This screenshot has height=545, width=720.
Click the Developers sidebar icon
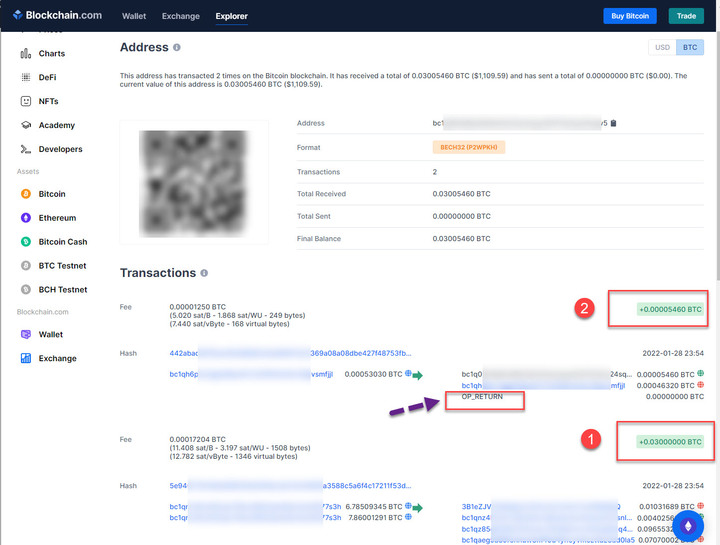coord(26,149)
